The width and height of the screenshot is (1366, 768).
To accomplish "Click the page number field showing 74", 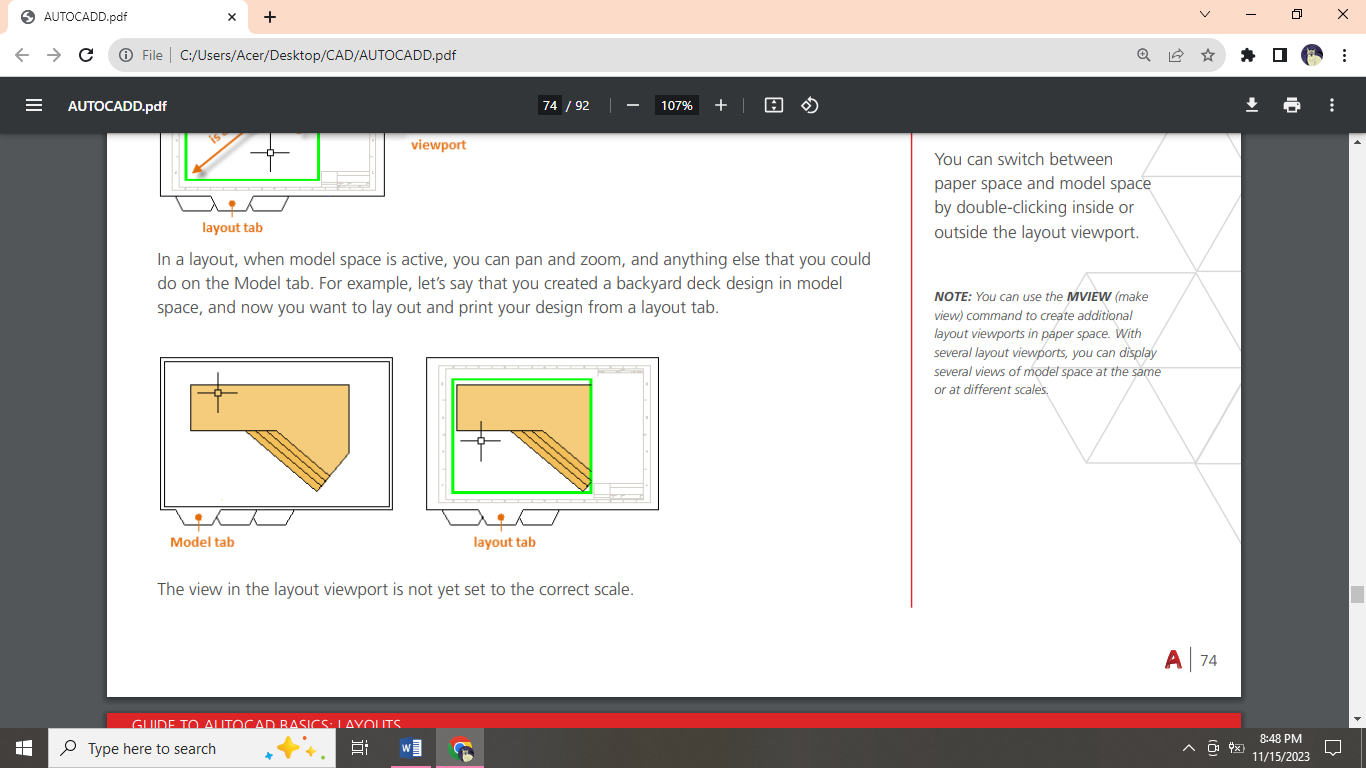I will (x=549, y=105).
